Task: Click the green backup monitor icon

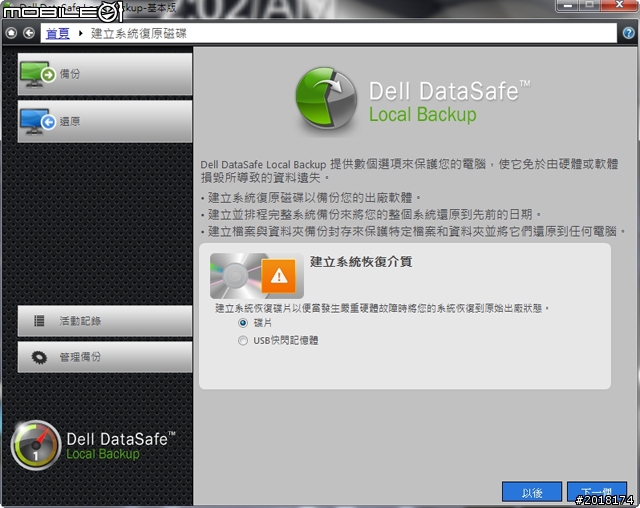Action: click(x=38, y=74)
